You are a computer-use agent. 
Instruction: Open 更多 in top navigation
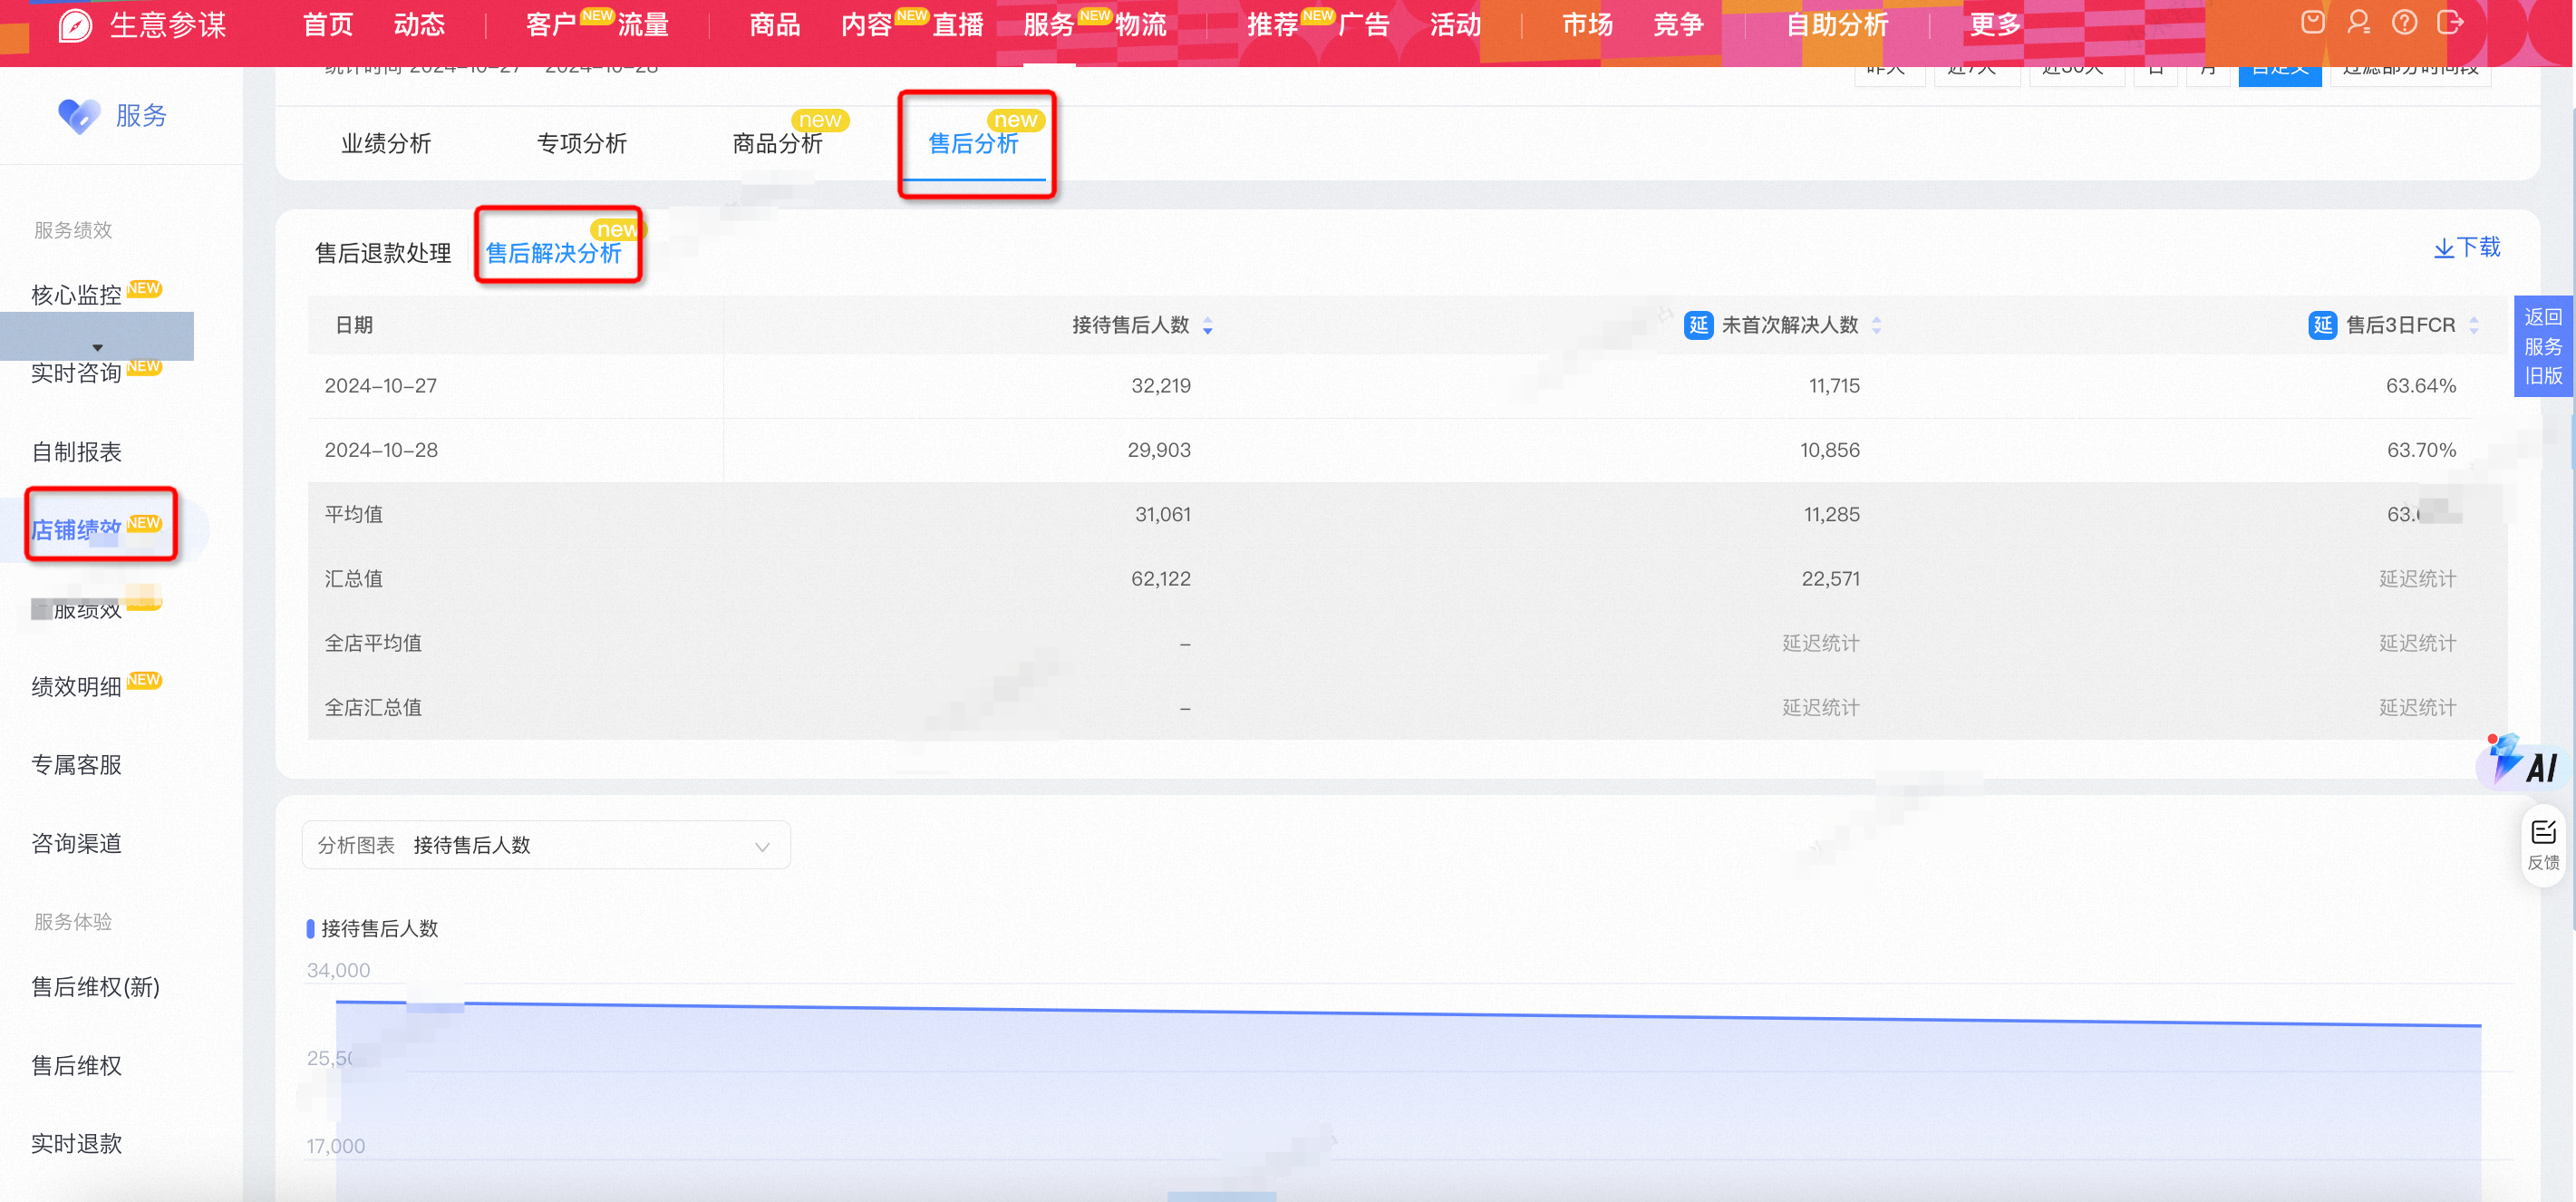[1995, 25]
